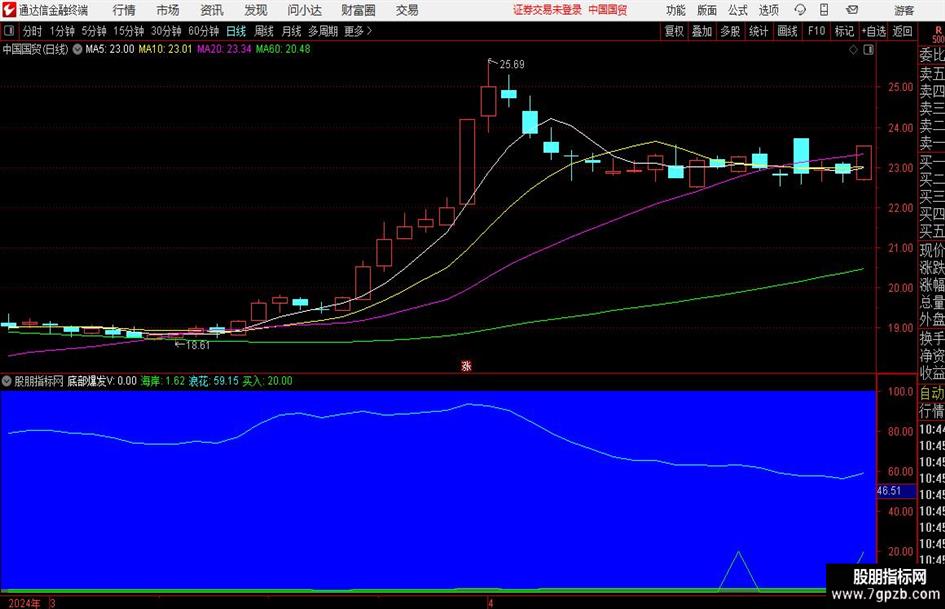Open the 资讯 menu
945x609 pixels.
[x=212, y=10]
